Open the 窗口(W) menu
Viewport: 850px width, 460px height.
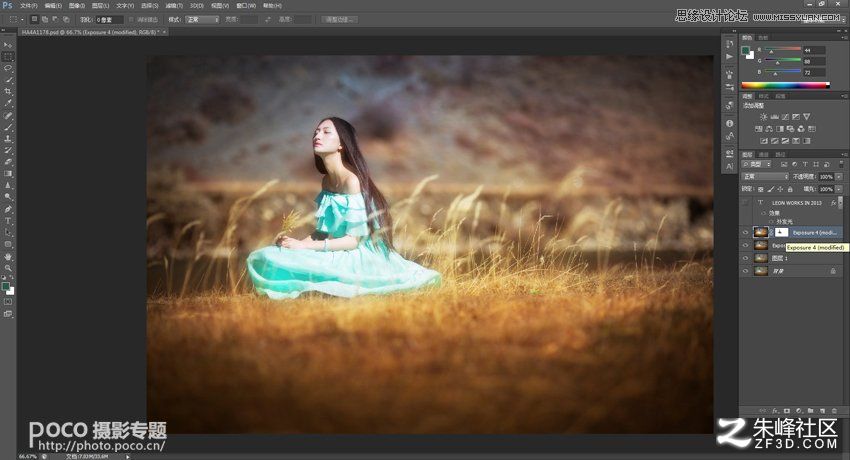pyautogui.click(x=246, y=5)
